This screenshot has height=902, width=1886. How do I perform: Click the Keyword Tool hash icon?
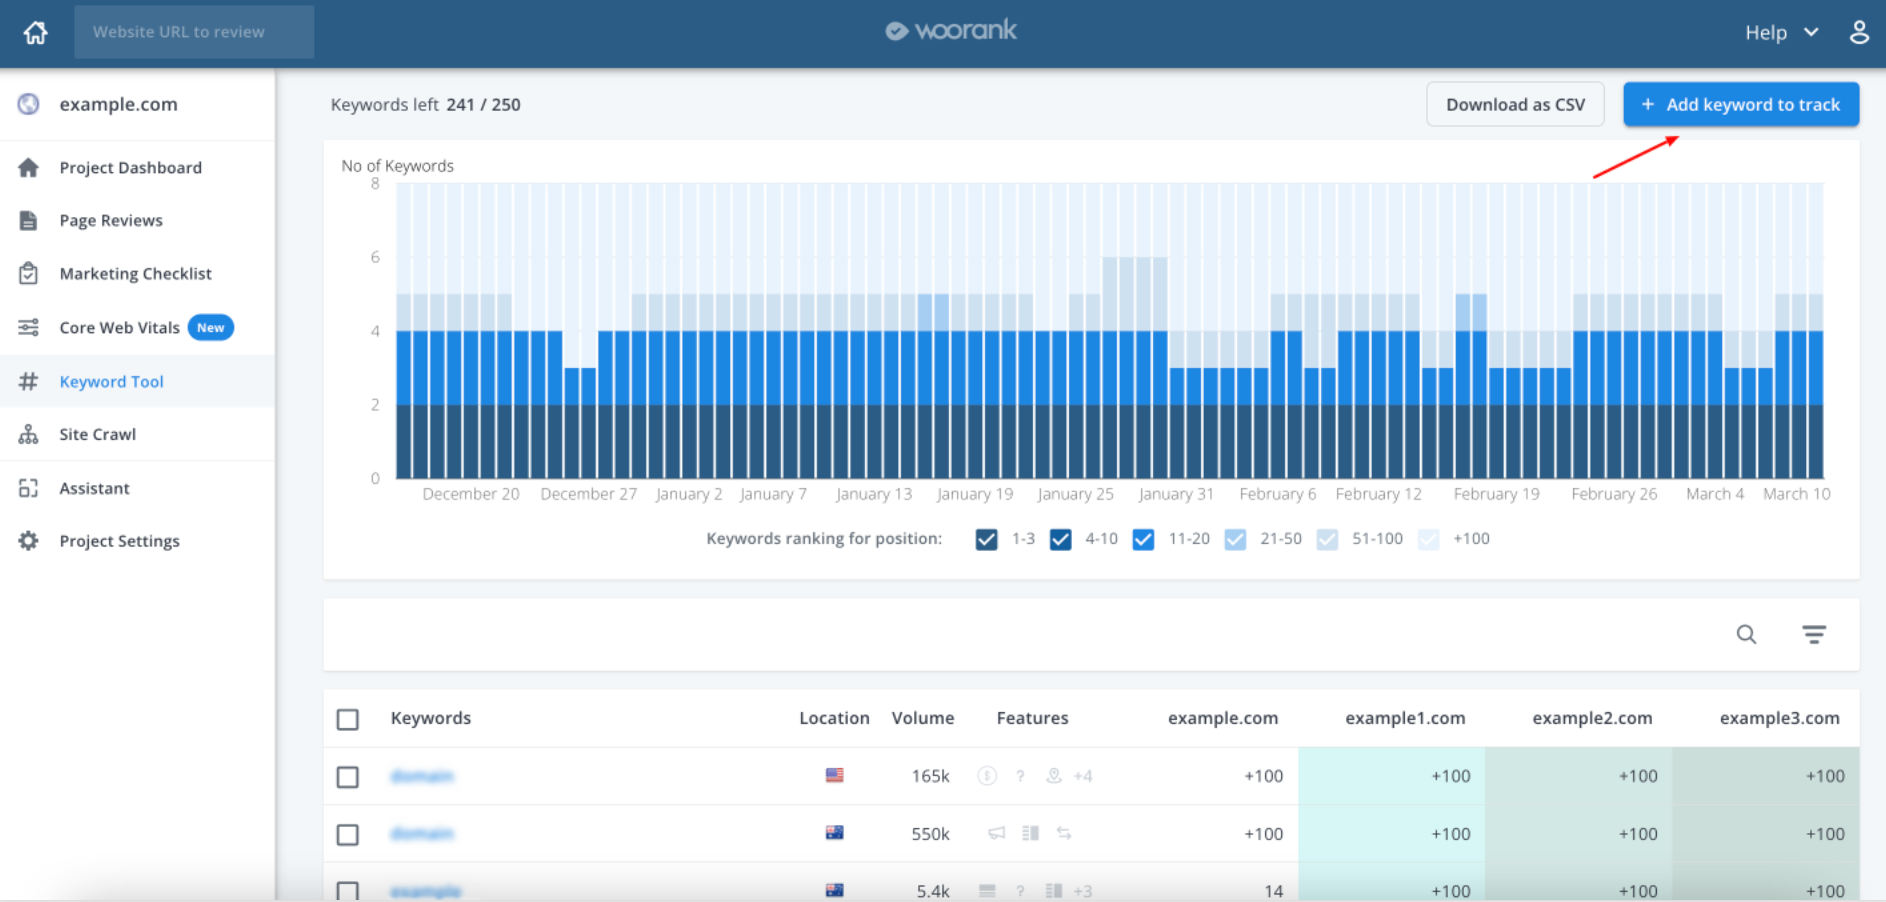29,381
